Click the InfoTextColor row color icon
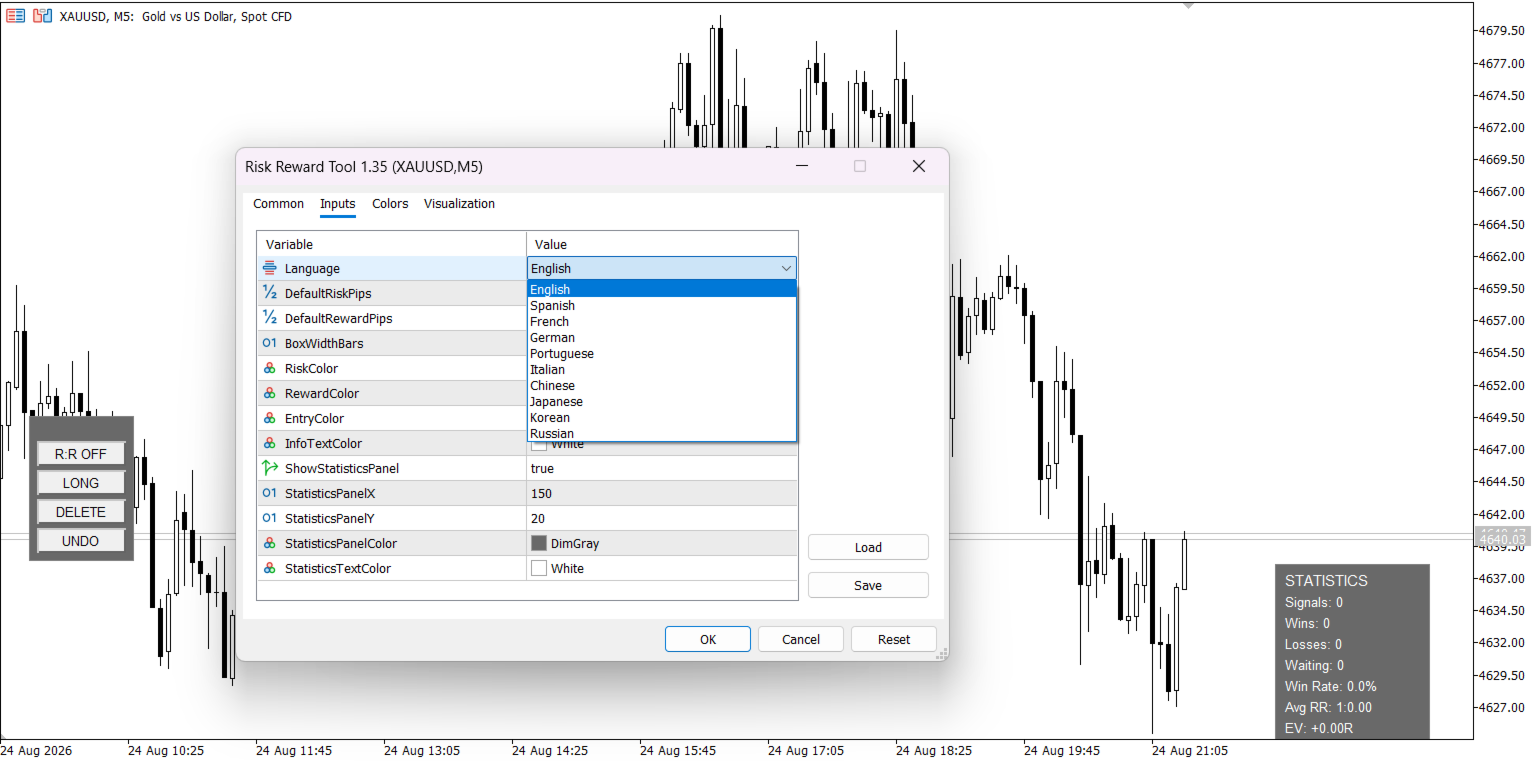 coord(270,443)
